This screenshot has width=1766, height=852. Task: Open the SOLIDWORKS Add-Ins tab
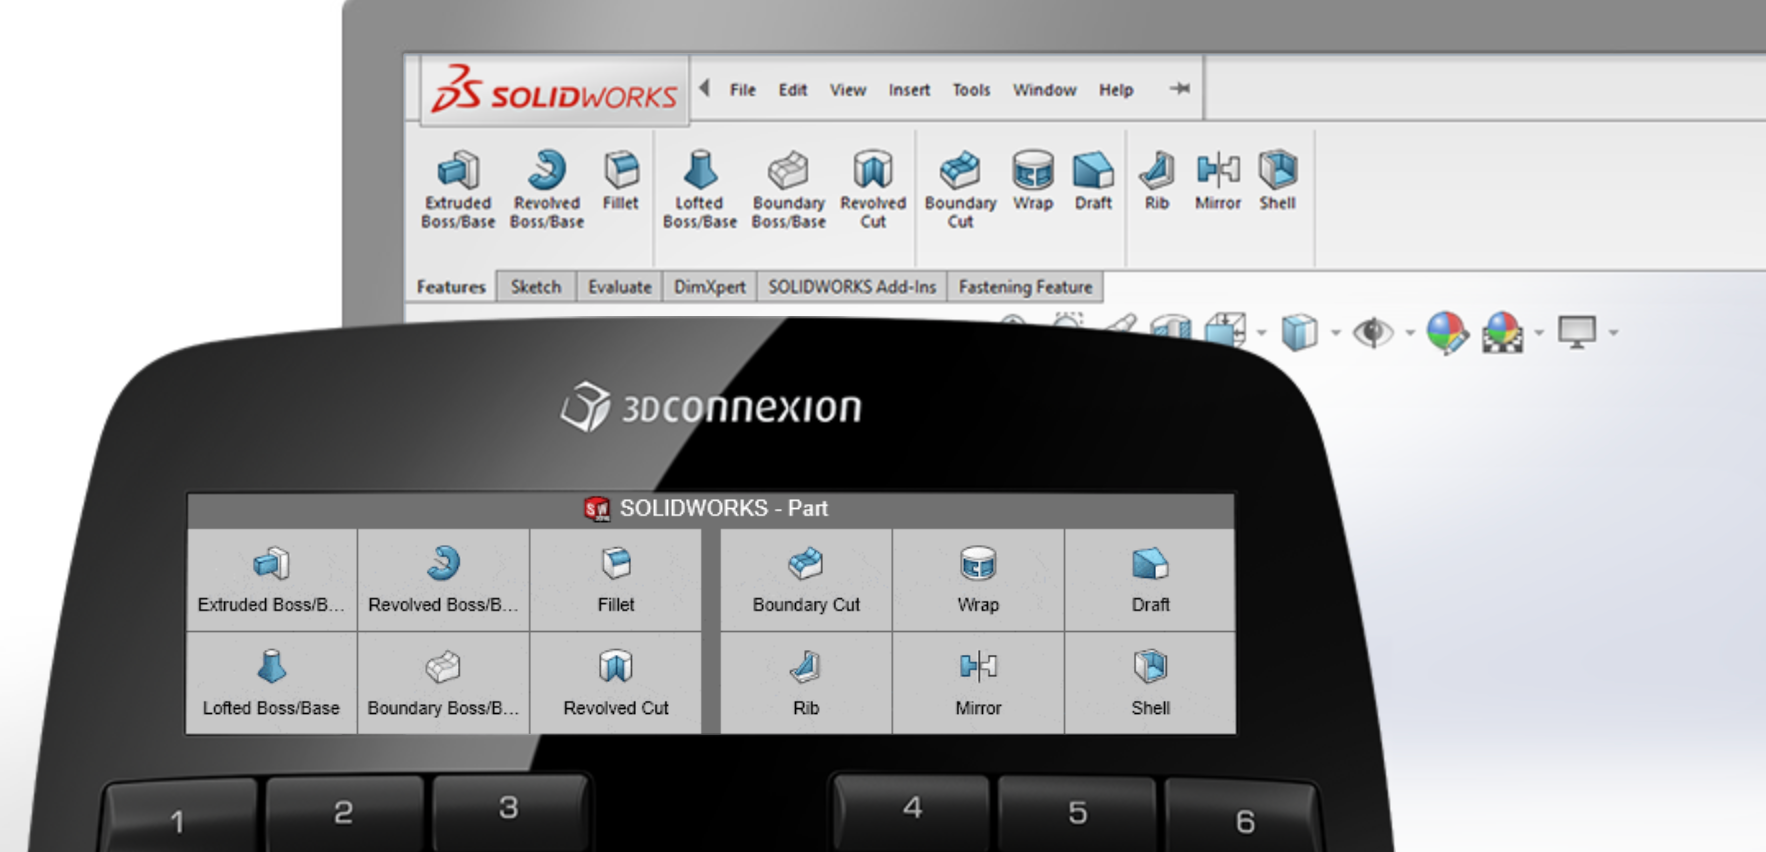pos(852,287)
